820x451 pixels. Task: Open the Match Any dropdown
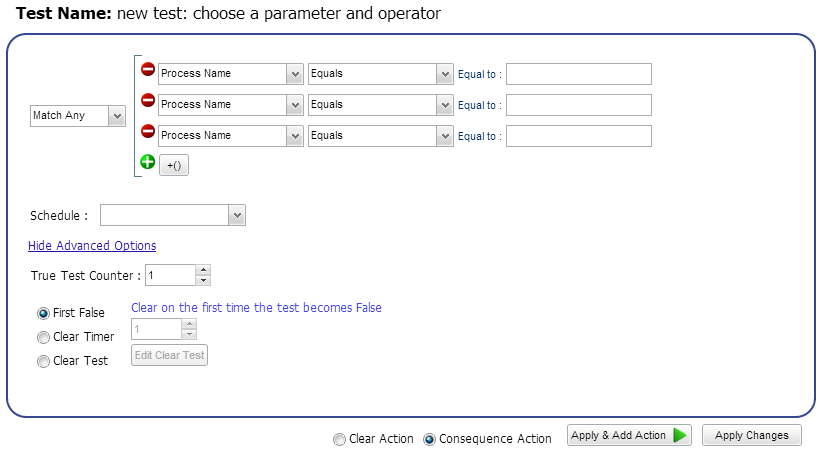[x=116, y=116]
